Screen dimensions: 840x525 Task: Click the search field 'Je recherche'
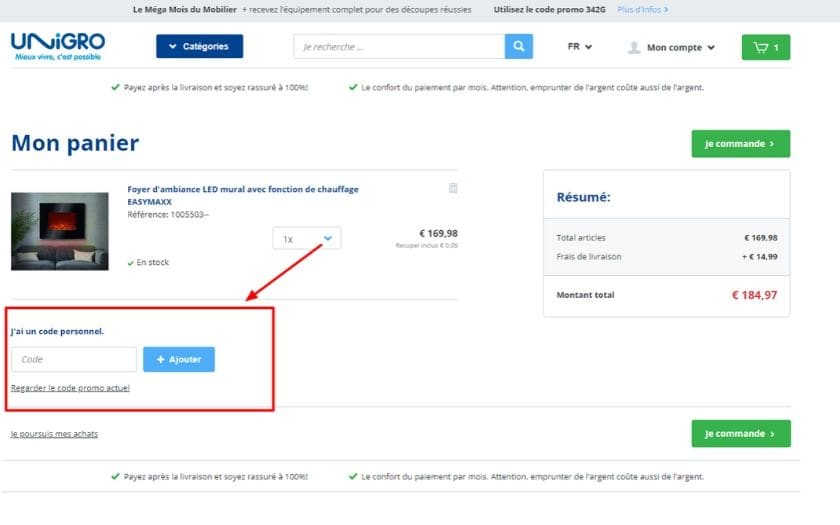point(399,47)
